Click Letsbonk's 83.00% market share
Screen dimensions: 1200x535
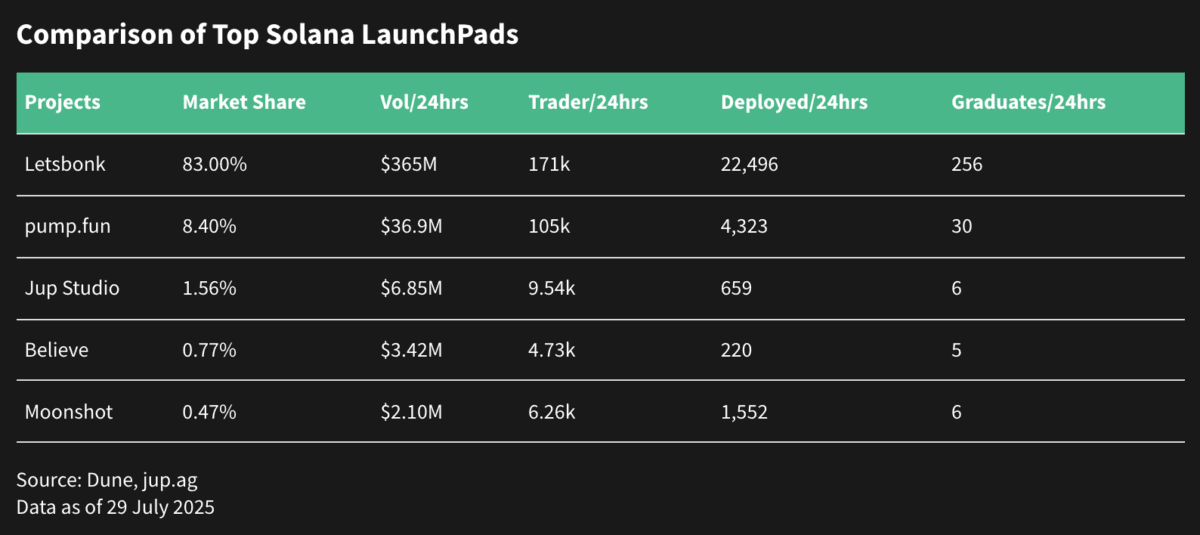[214, 164]
